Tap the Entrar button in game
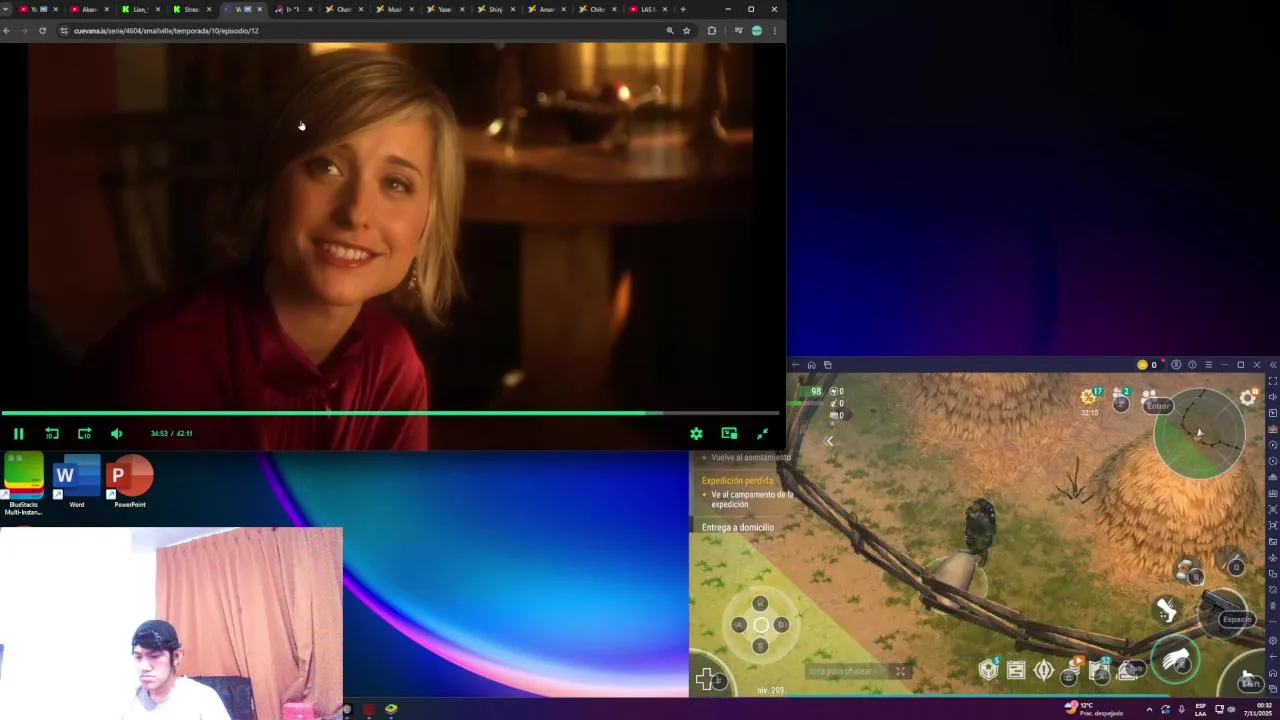The image size is (1280, 720). click(x=1158, y=406)
